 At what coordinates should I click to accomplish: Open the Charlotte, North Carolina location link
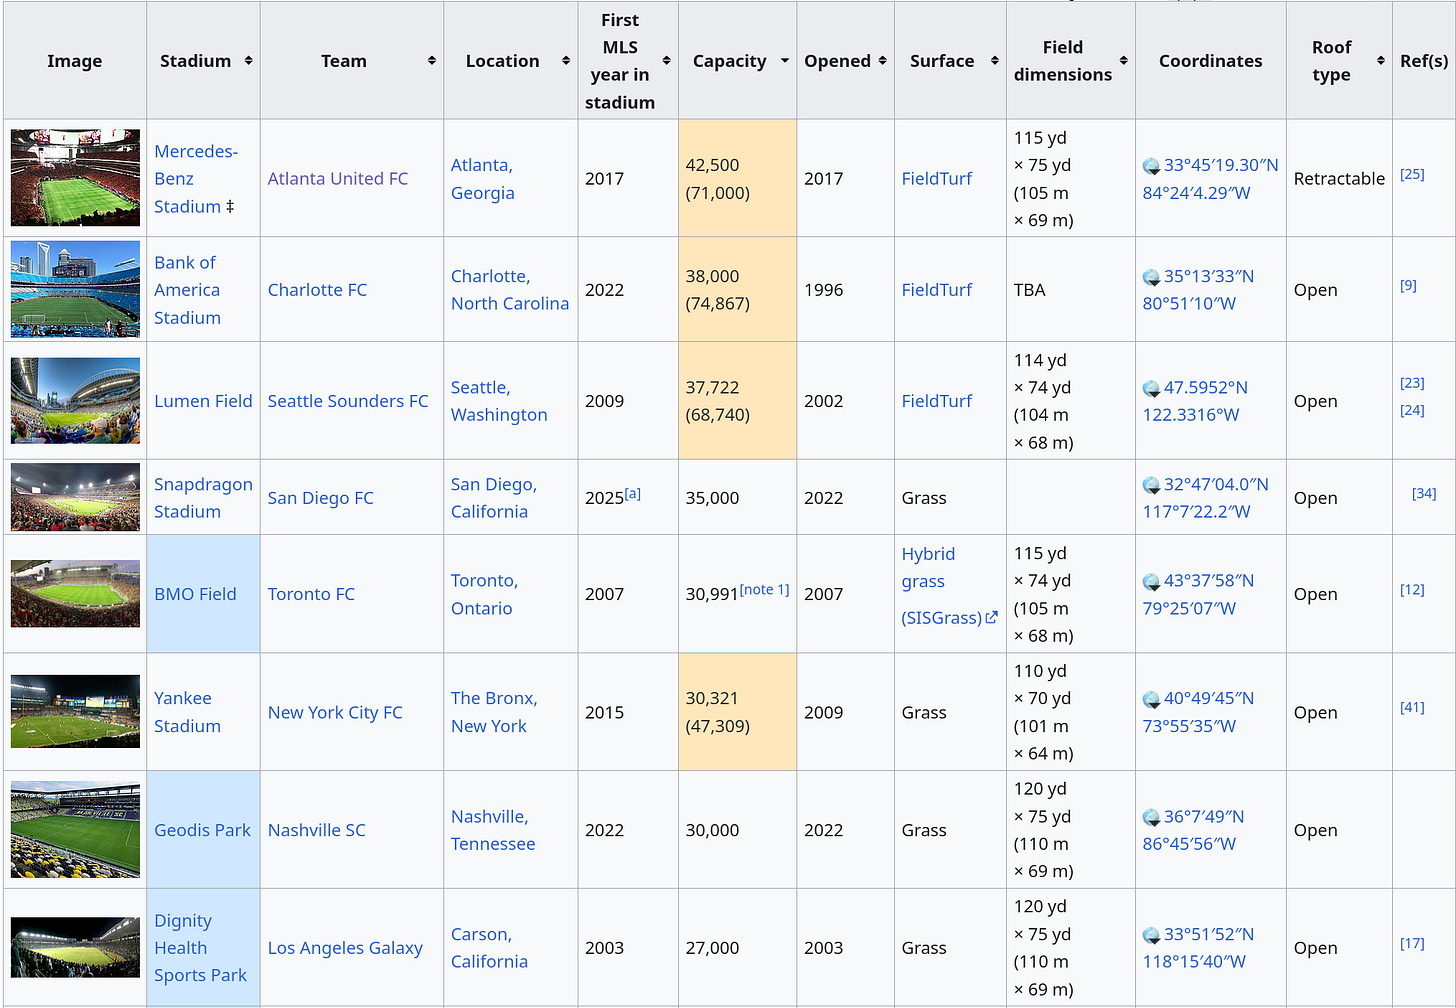510,289
